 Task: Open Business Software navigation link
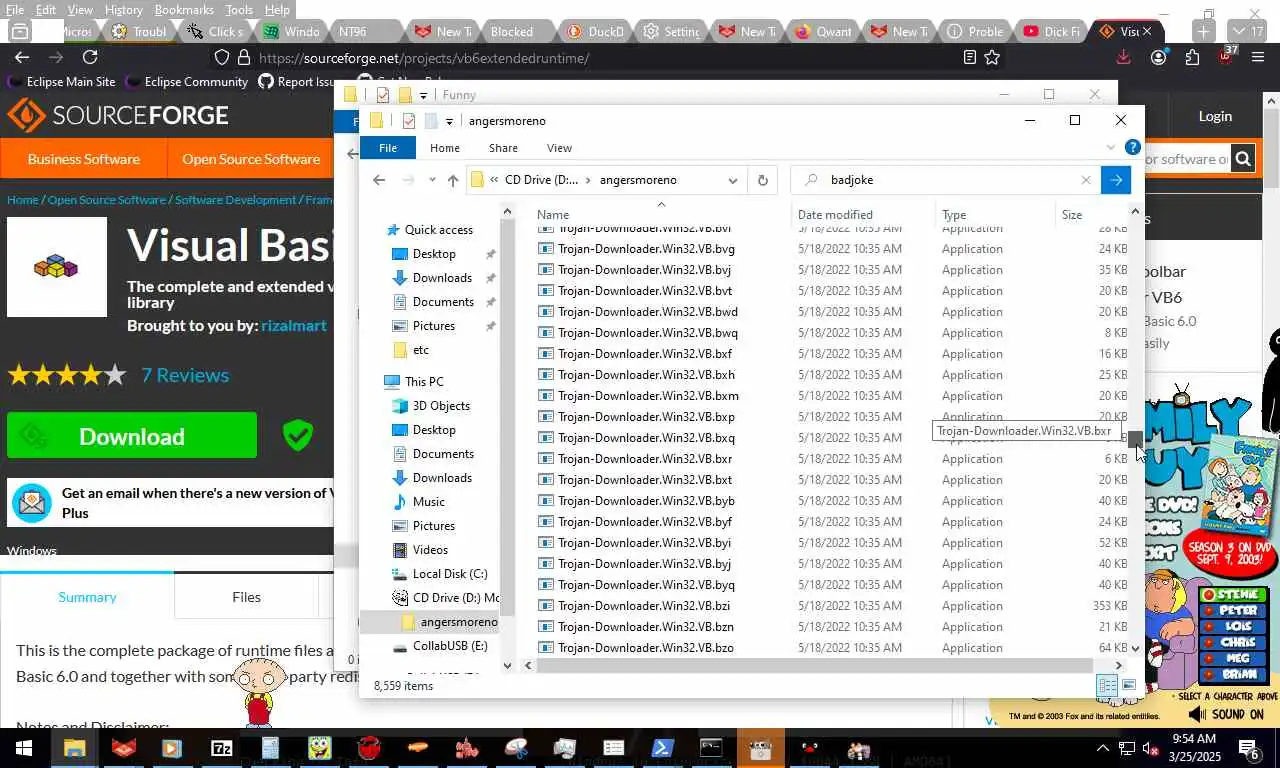click(83, 159)
